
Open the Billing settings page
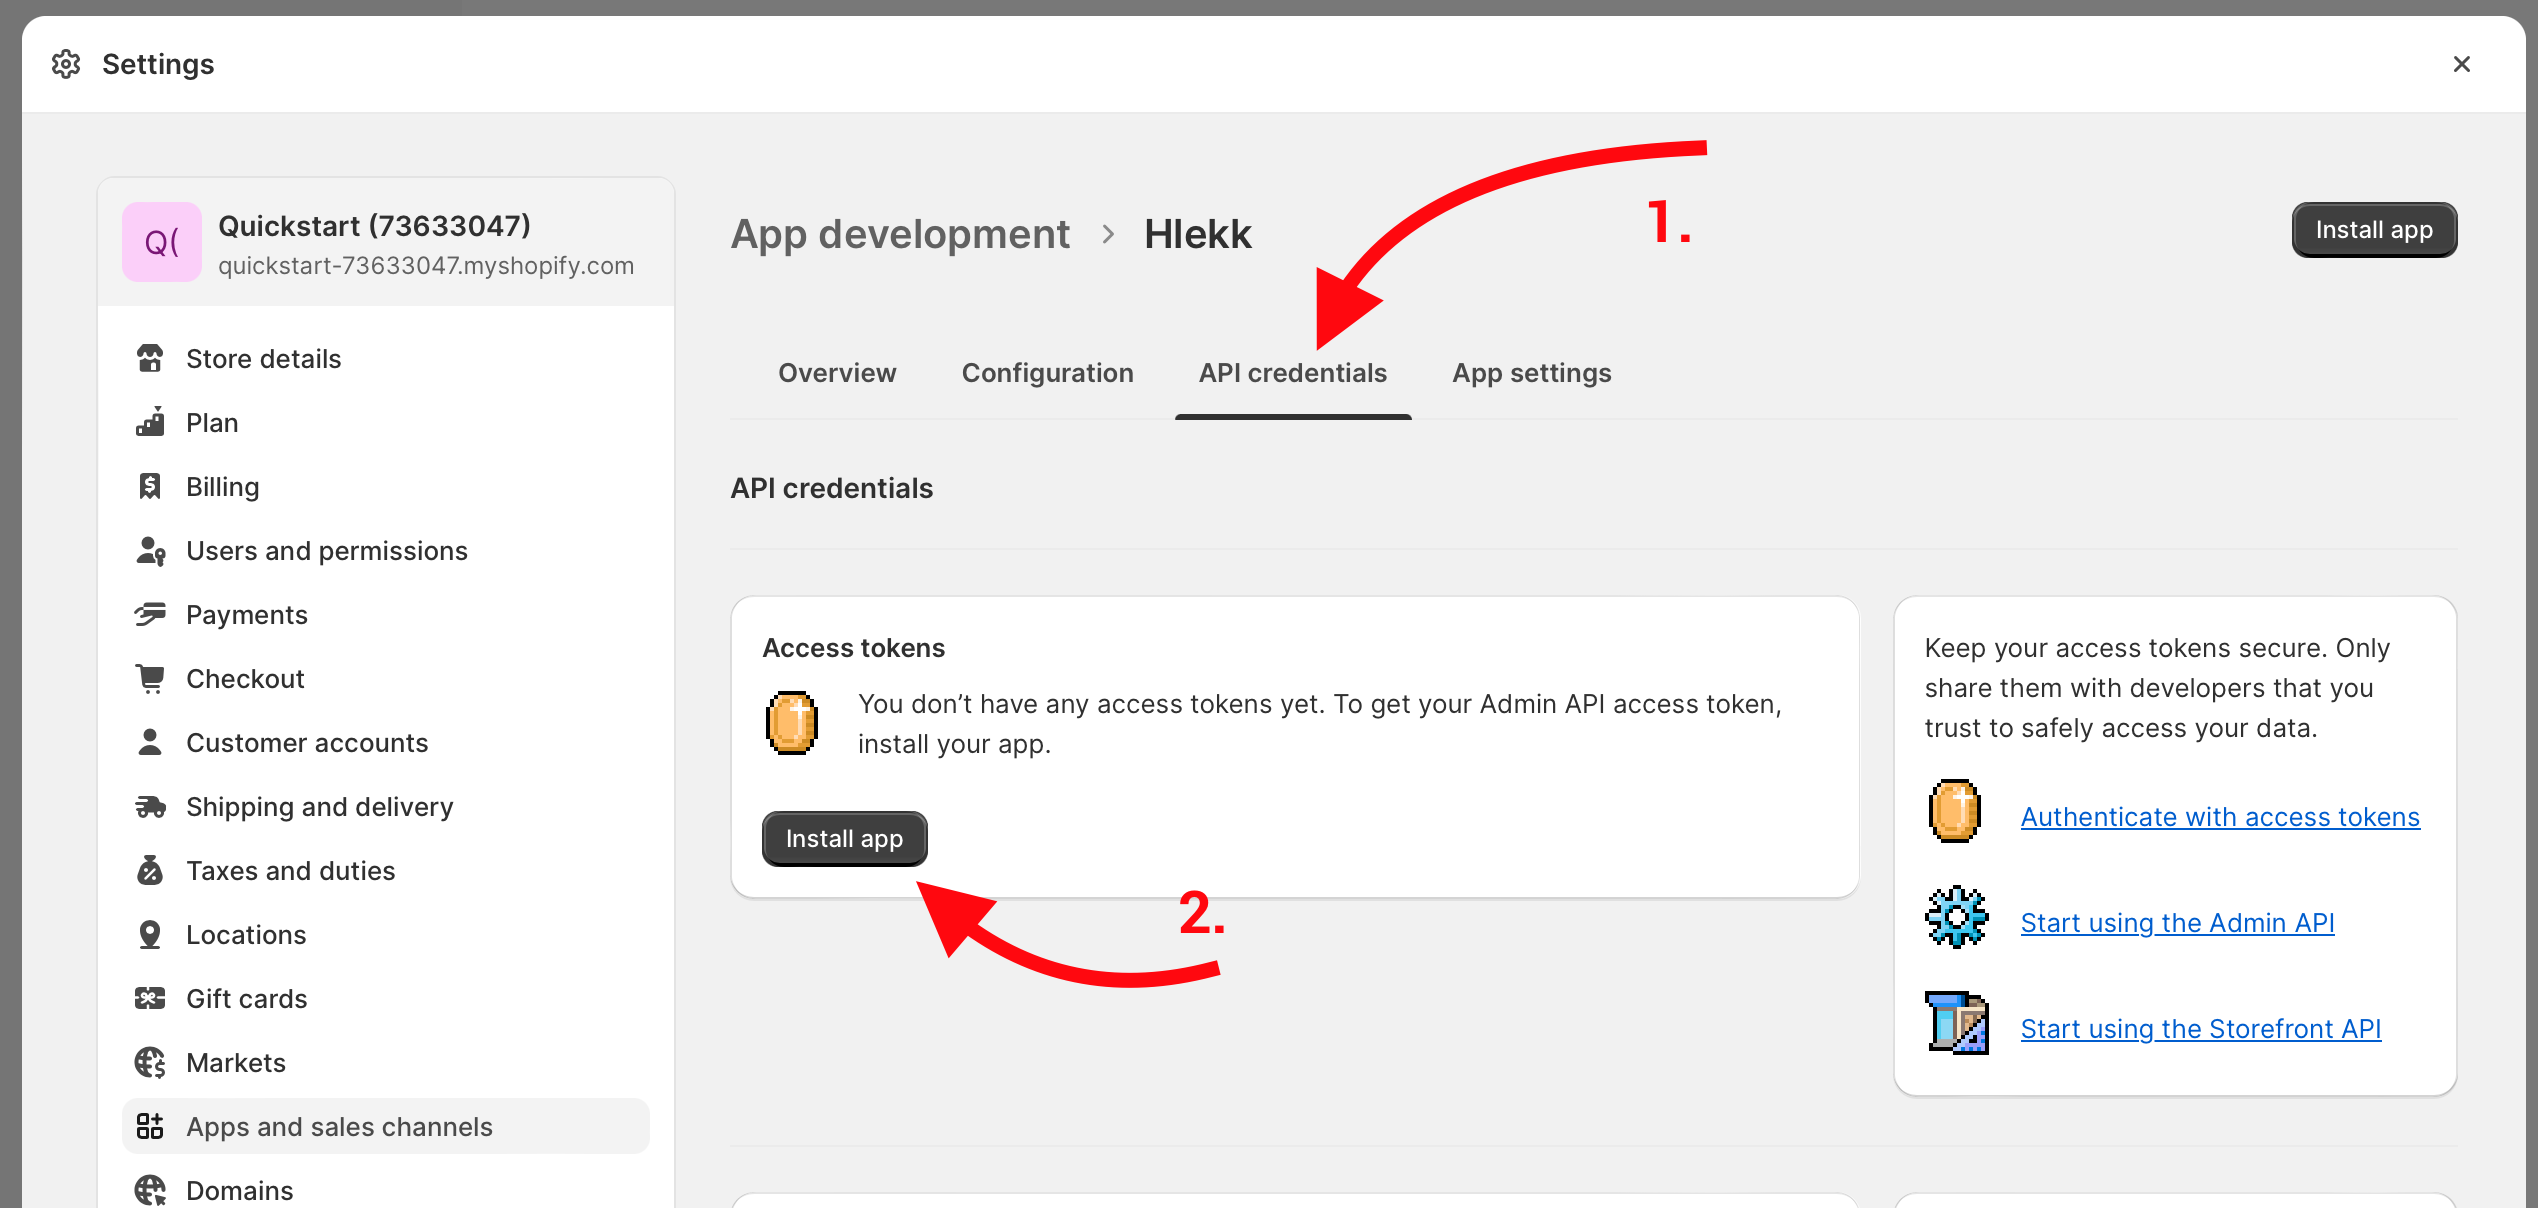(386, 487)
